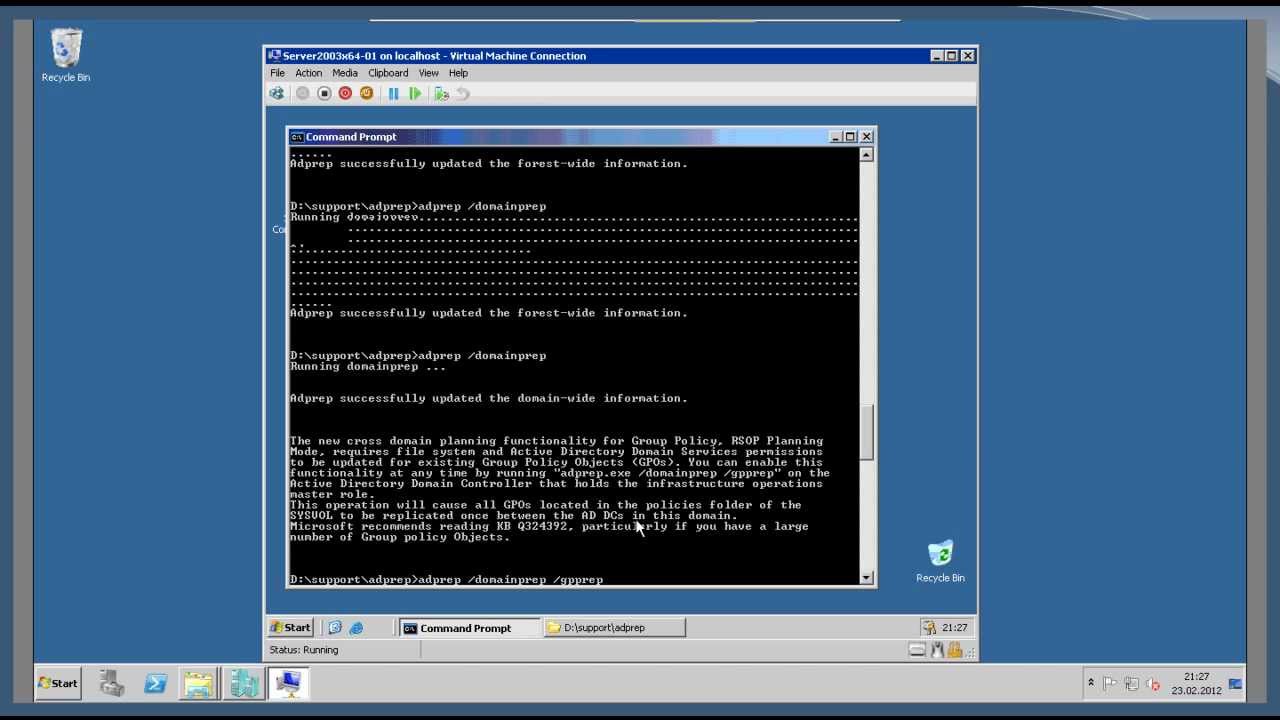Open Windows Explorer from host taskbar
This screenshot has width=1280, height=720.
[x=198, y=683]
